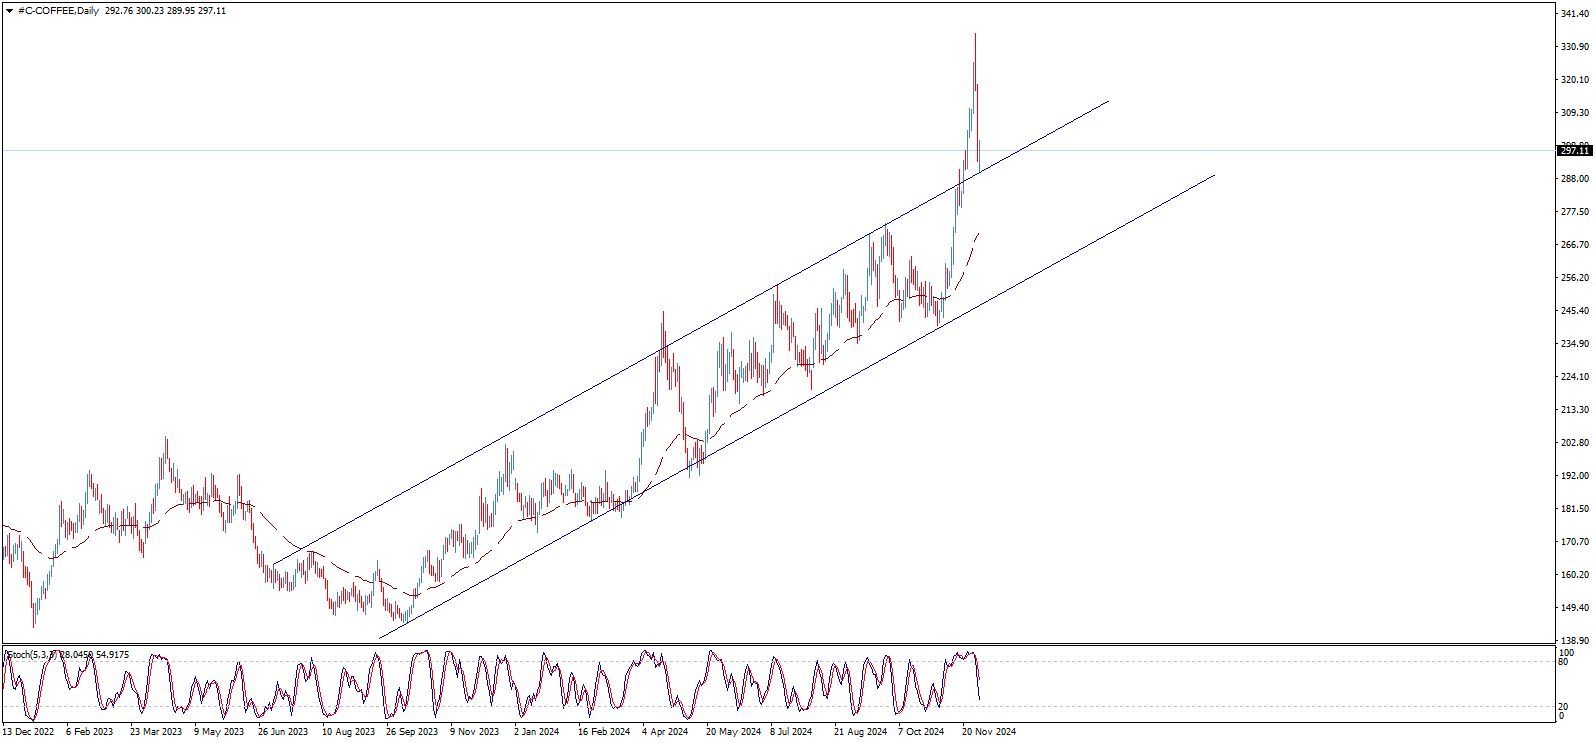Click the stochastic 20 level label
The image size is (1596, 743).
click(1563, 707)
